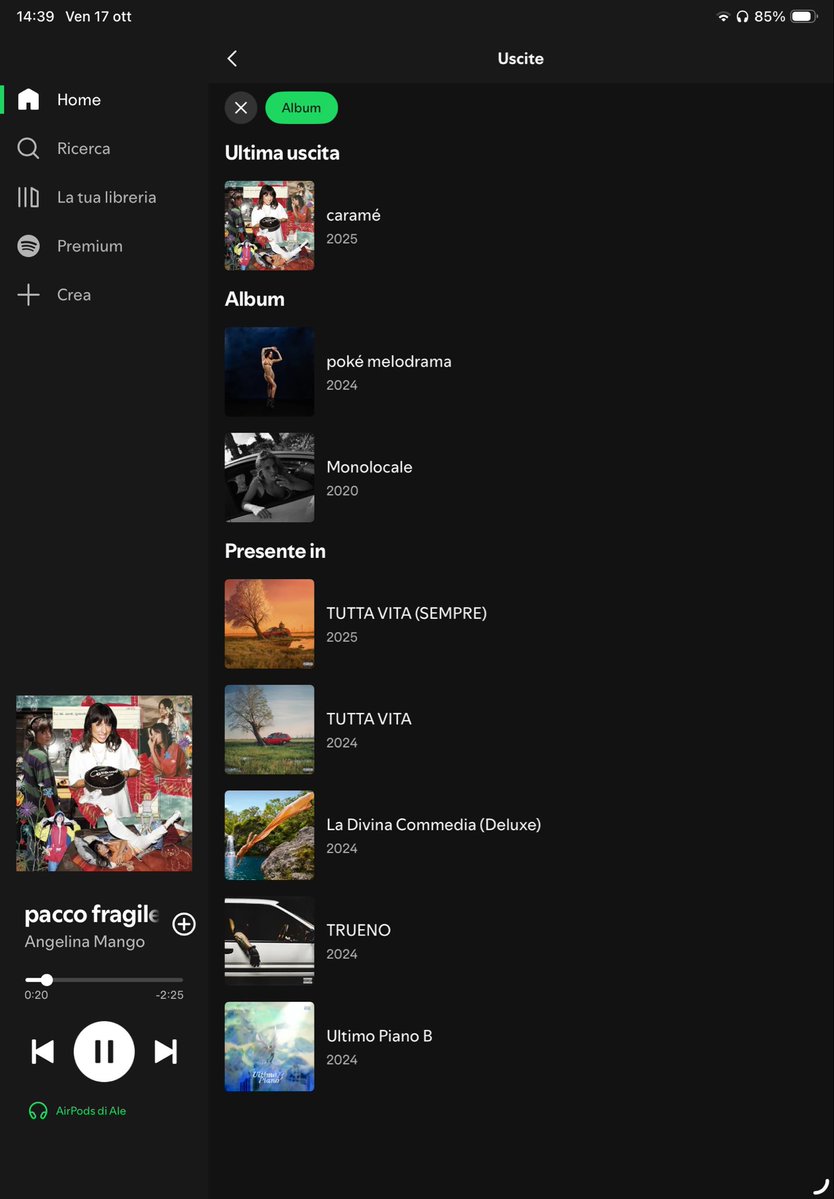Click the remaining time -2:25
This screenshot has width=834, height=1199.
tap(169, 995)
